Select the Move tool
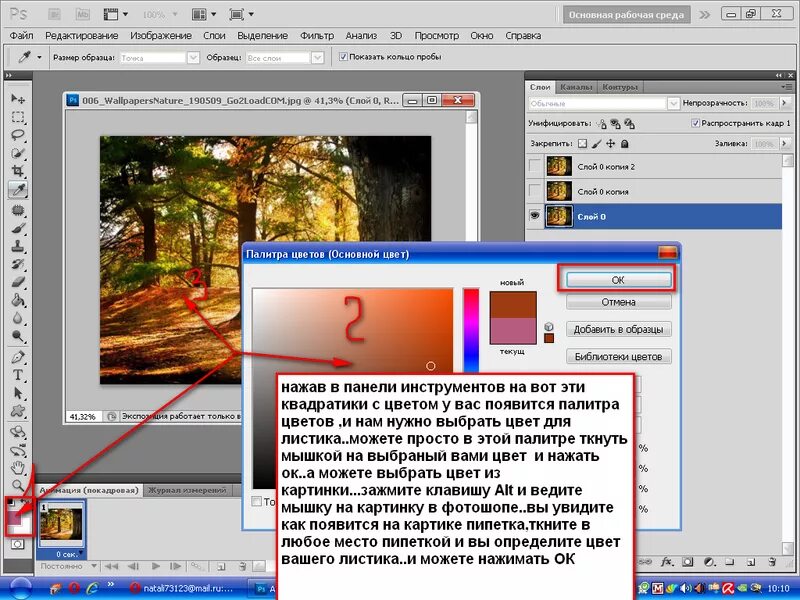Screen dimensions: 800x600 pyautogui.click(x=18, y=98)
